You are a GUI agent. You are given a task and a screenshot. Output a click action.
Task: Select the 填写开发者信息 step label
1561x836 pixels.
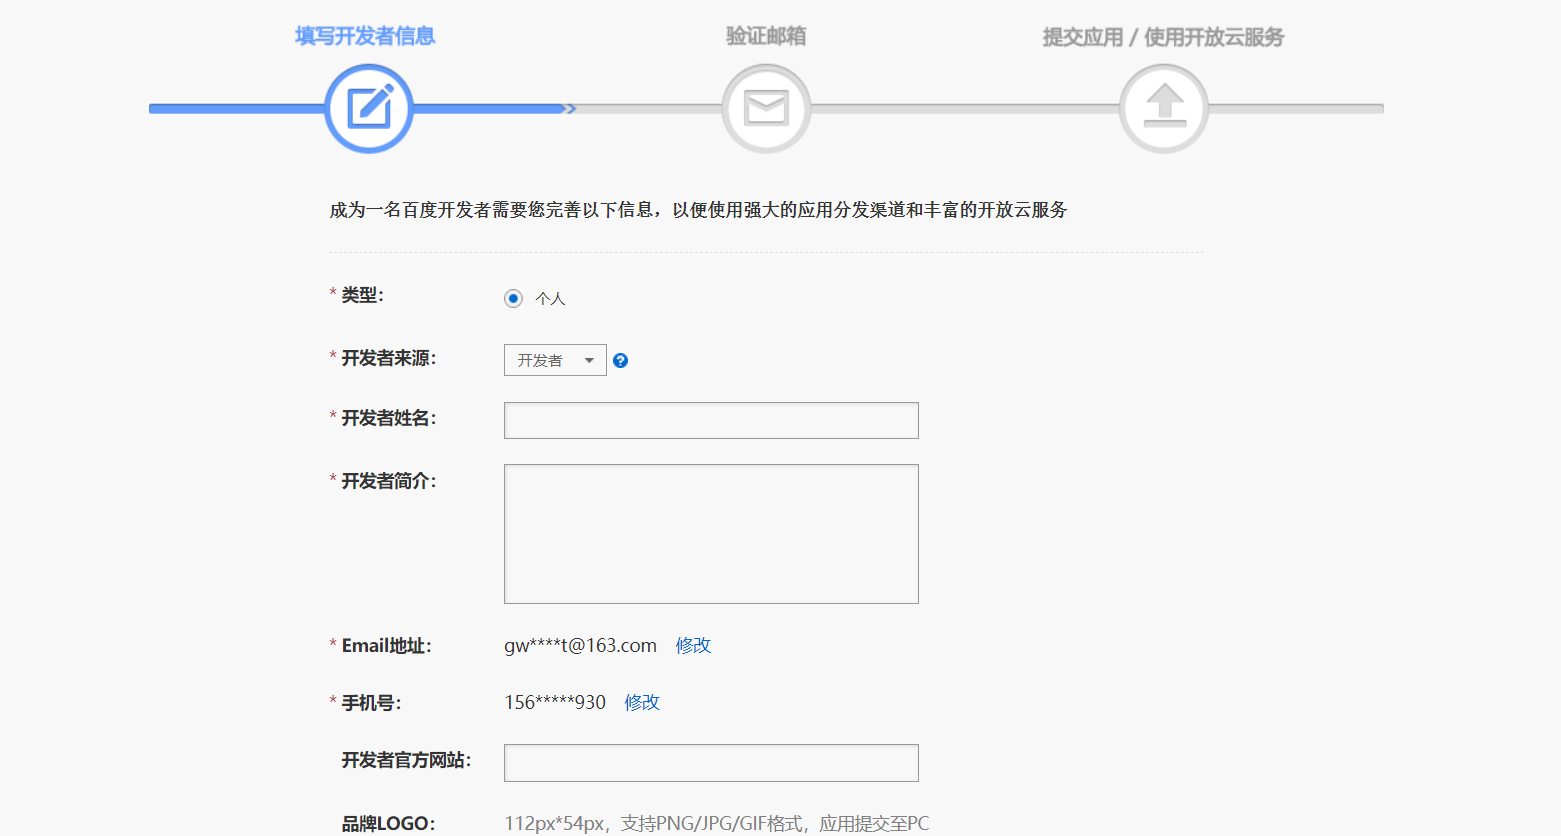click(368, 35)
